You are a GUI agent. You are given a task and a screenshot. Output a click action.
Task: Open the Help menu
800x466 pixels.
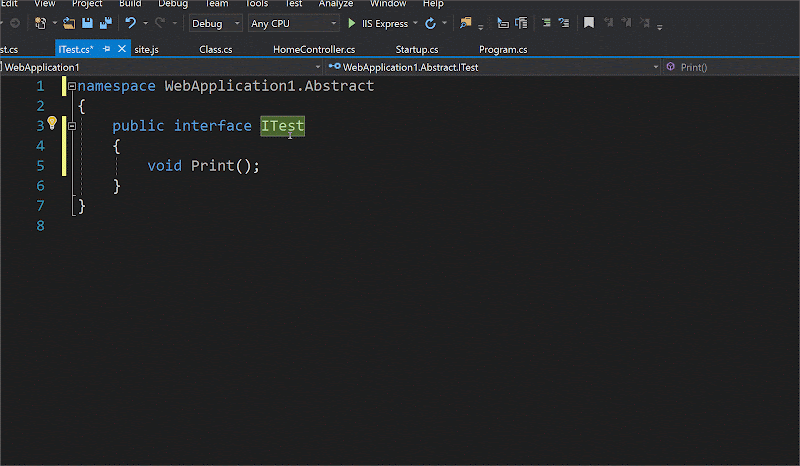(x=433, y=4)
